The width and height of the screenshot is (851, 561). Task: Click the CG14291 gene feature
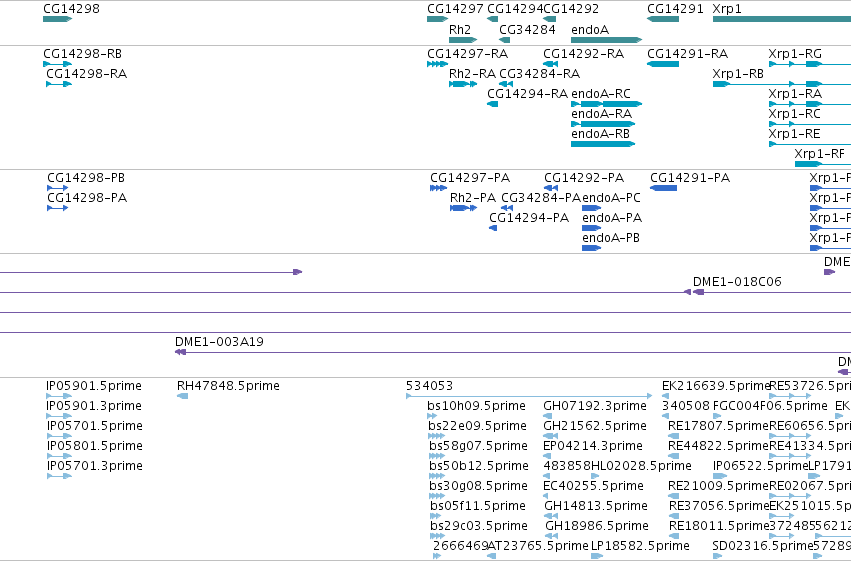tap(663, 19)
